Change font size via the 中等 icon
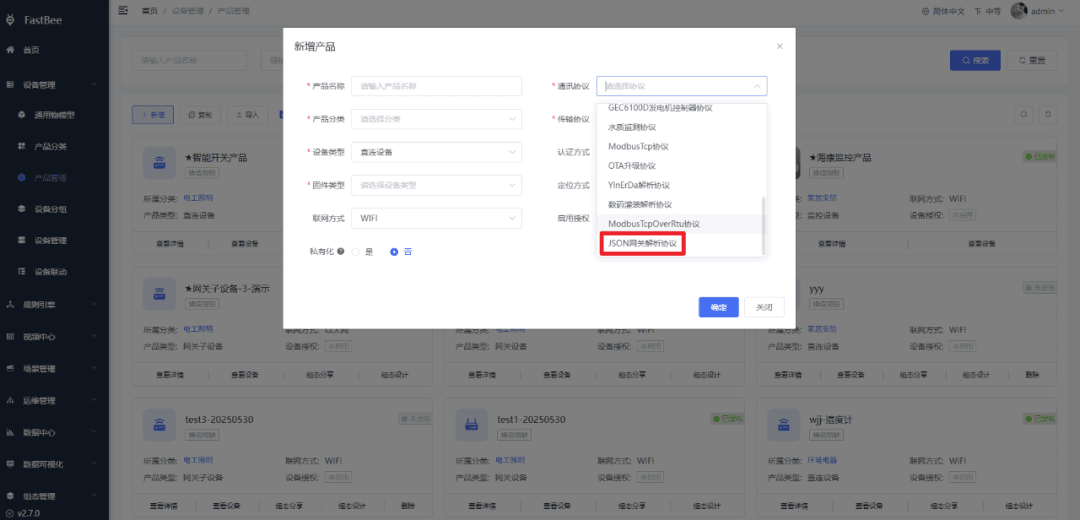The image size is (1080, 520). tap(977, 11)
